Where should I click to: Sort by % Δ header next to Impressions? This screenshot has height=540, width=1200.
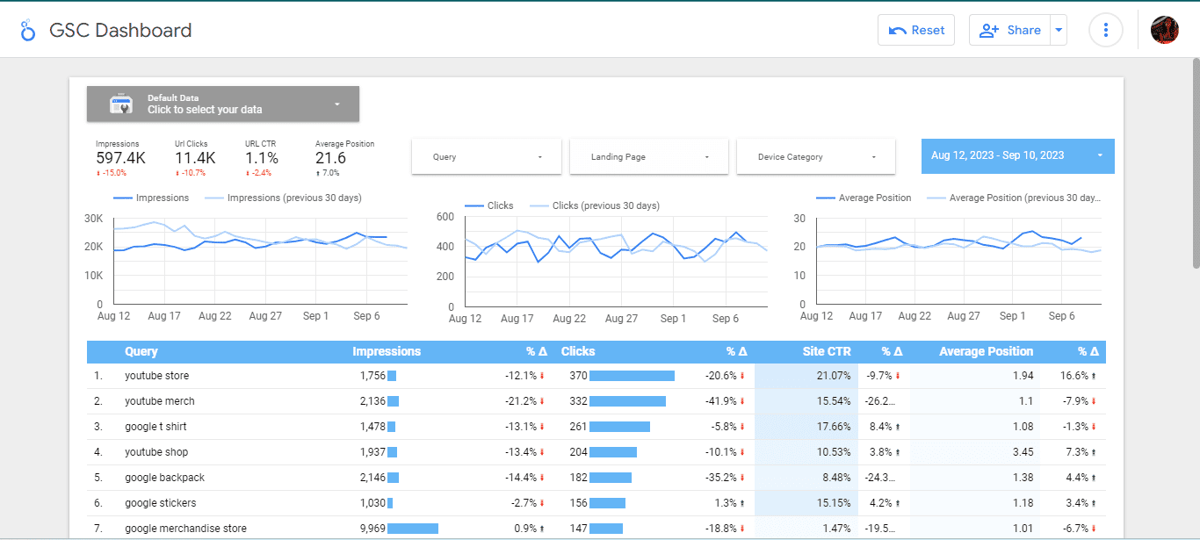[536, 352]
